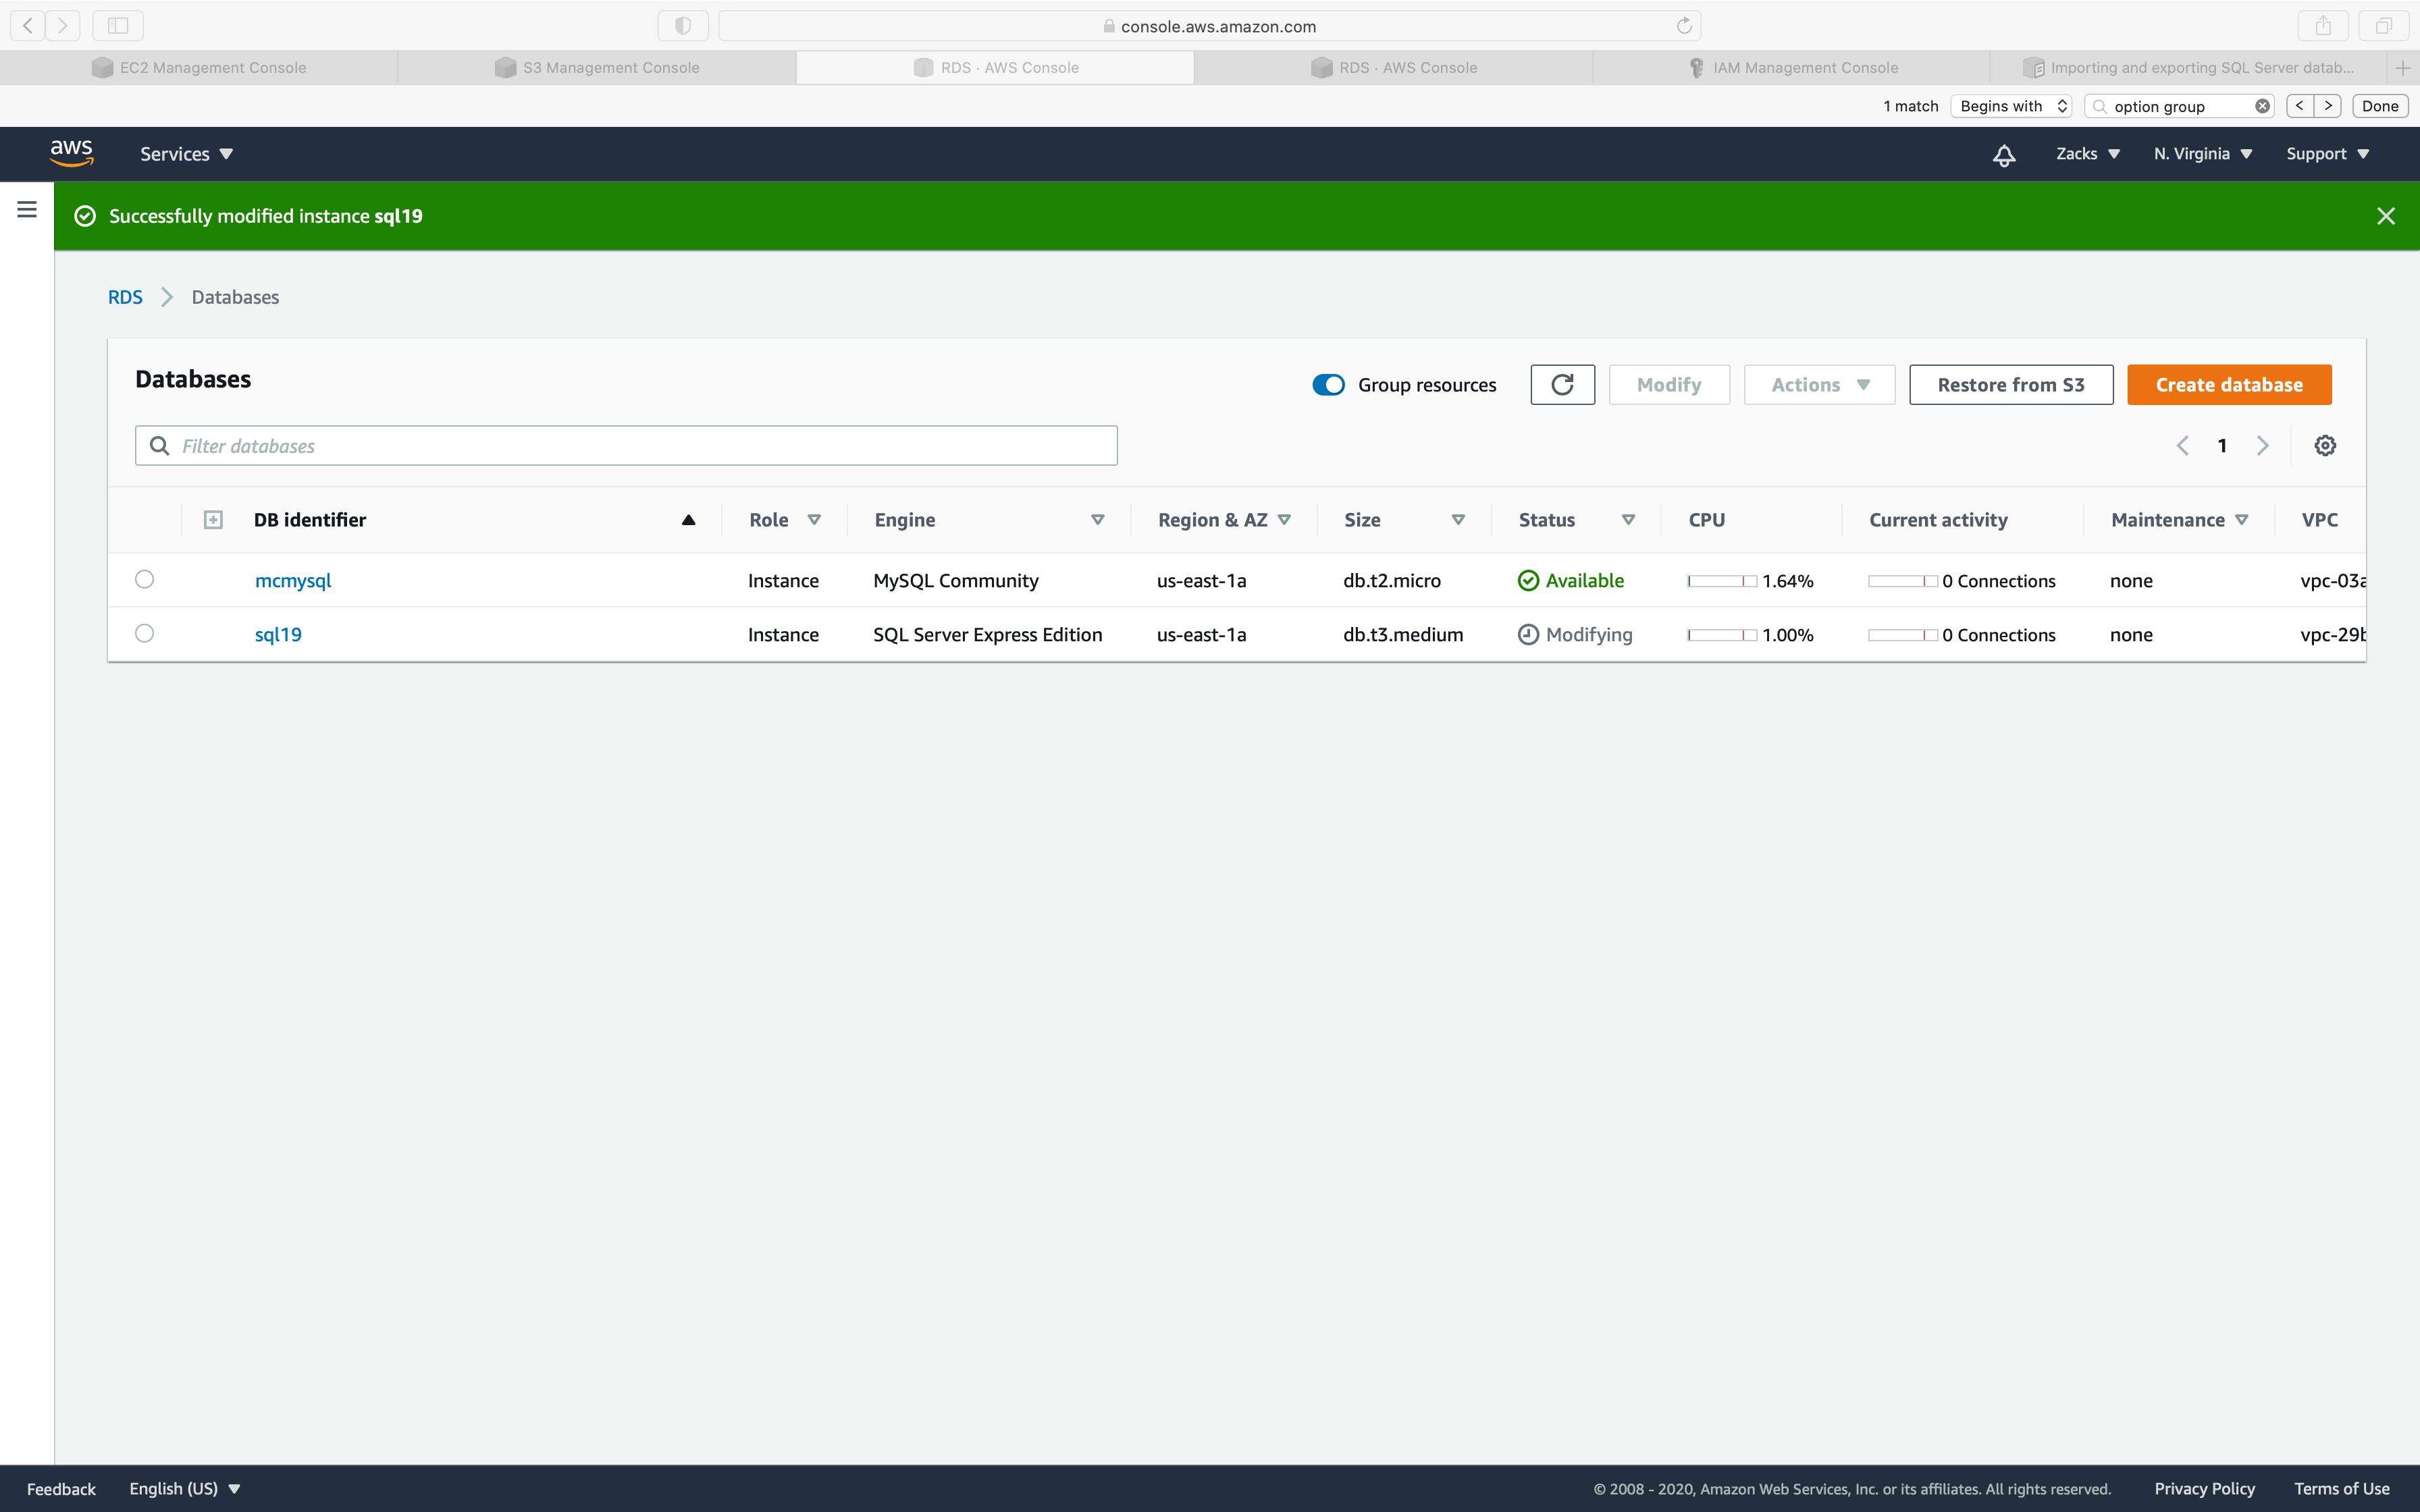Screen dimensions: 2420x1512
Task: Expand all rows with plus icon
Action: point(213,520)
